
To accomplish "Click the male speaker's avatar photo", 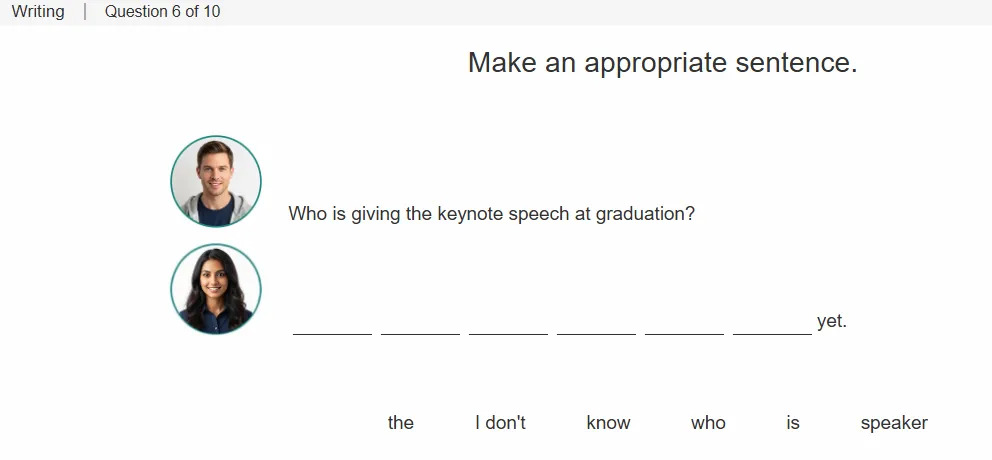I will pos(216,181).
